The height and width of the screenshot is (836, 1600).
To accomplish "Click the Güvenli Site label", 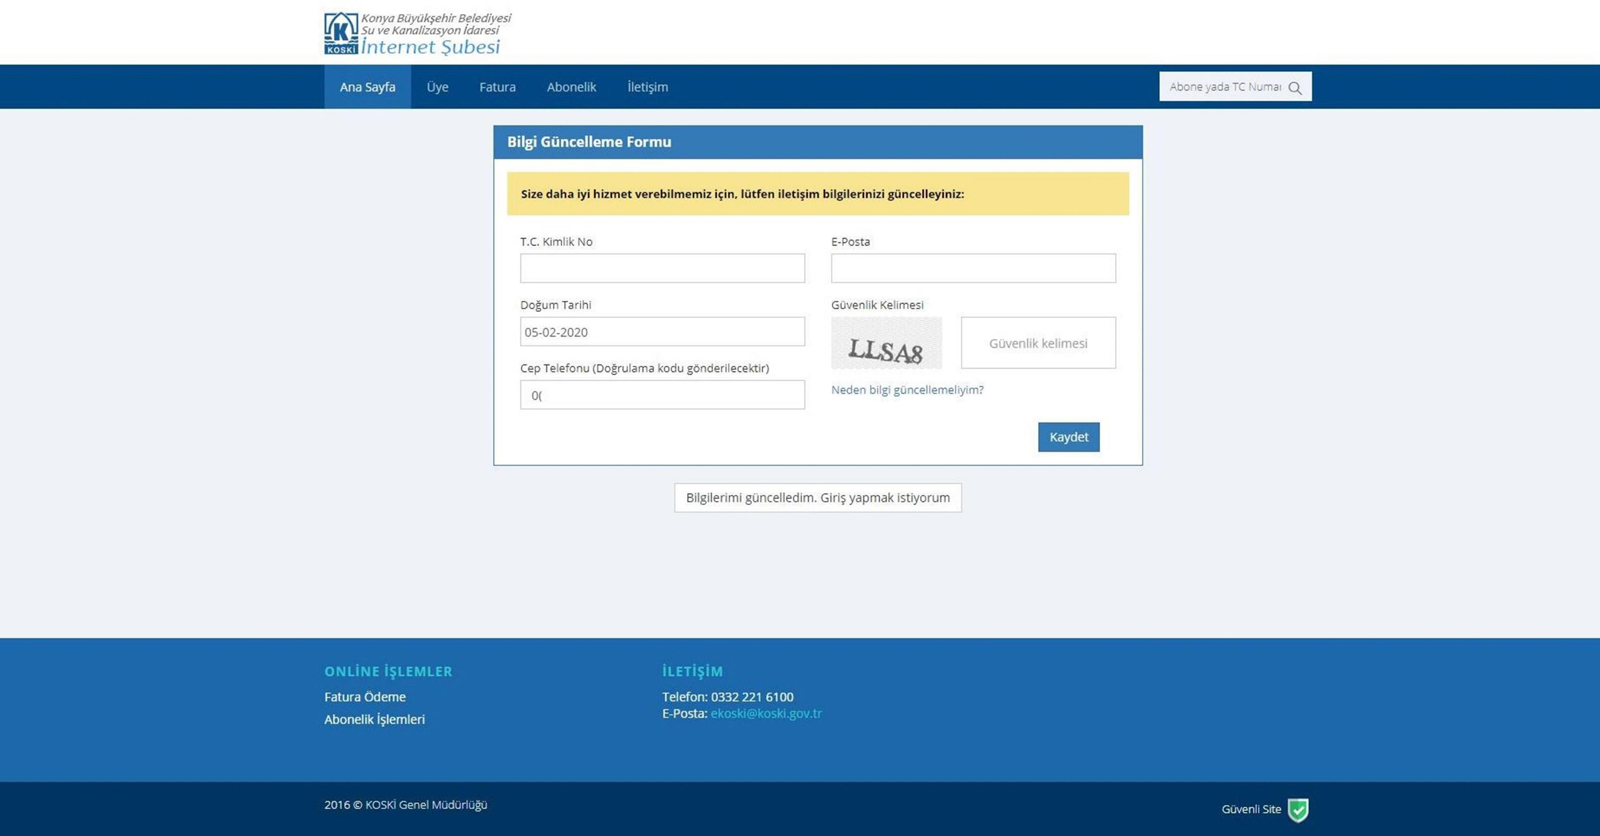I will pos(1251,810).
